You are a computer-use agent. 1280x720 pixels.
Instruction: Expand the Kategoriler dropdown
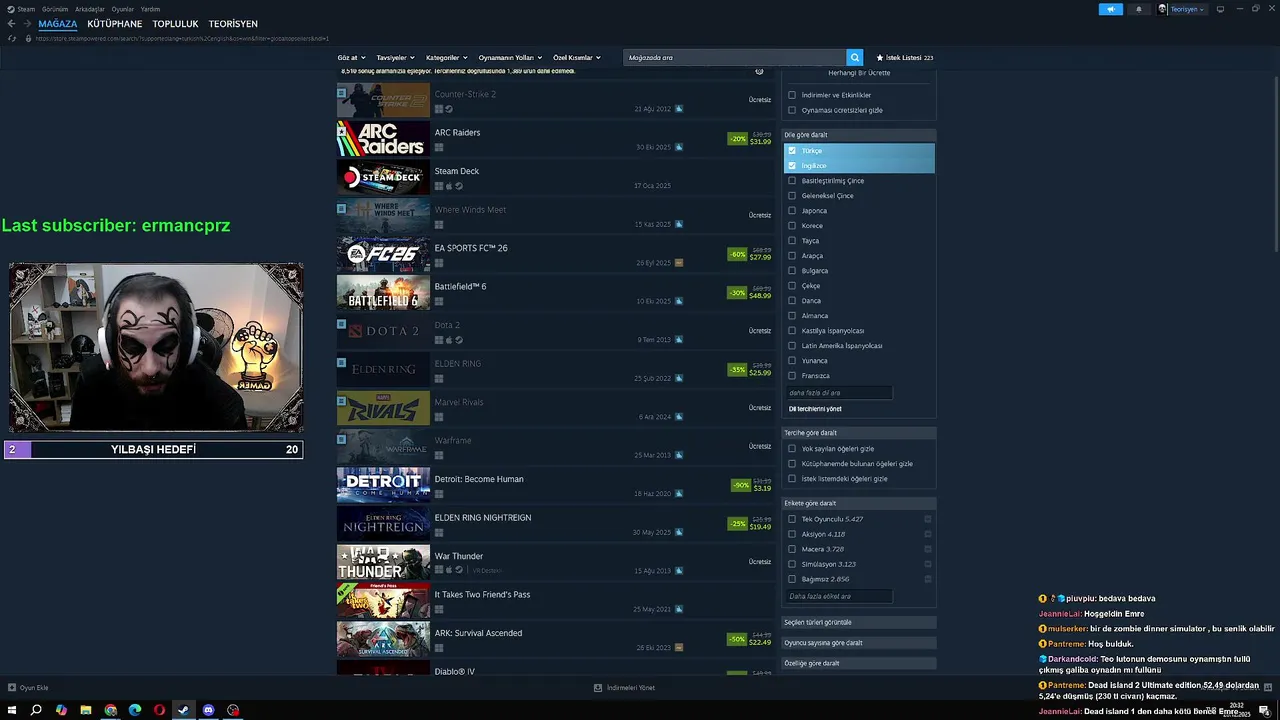(x=446, y=58)
